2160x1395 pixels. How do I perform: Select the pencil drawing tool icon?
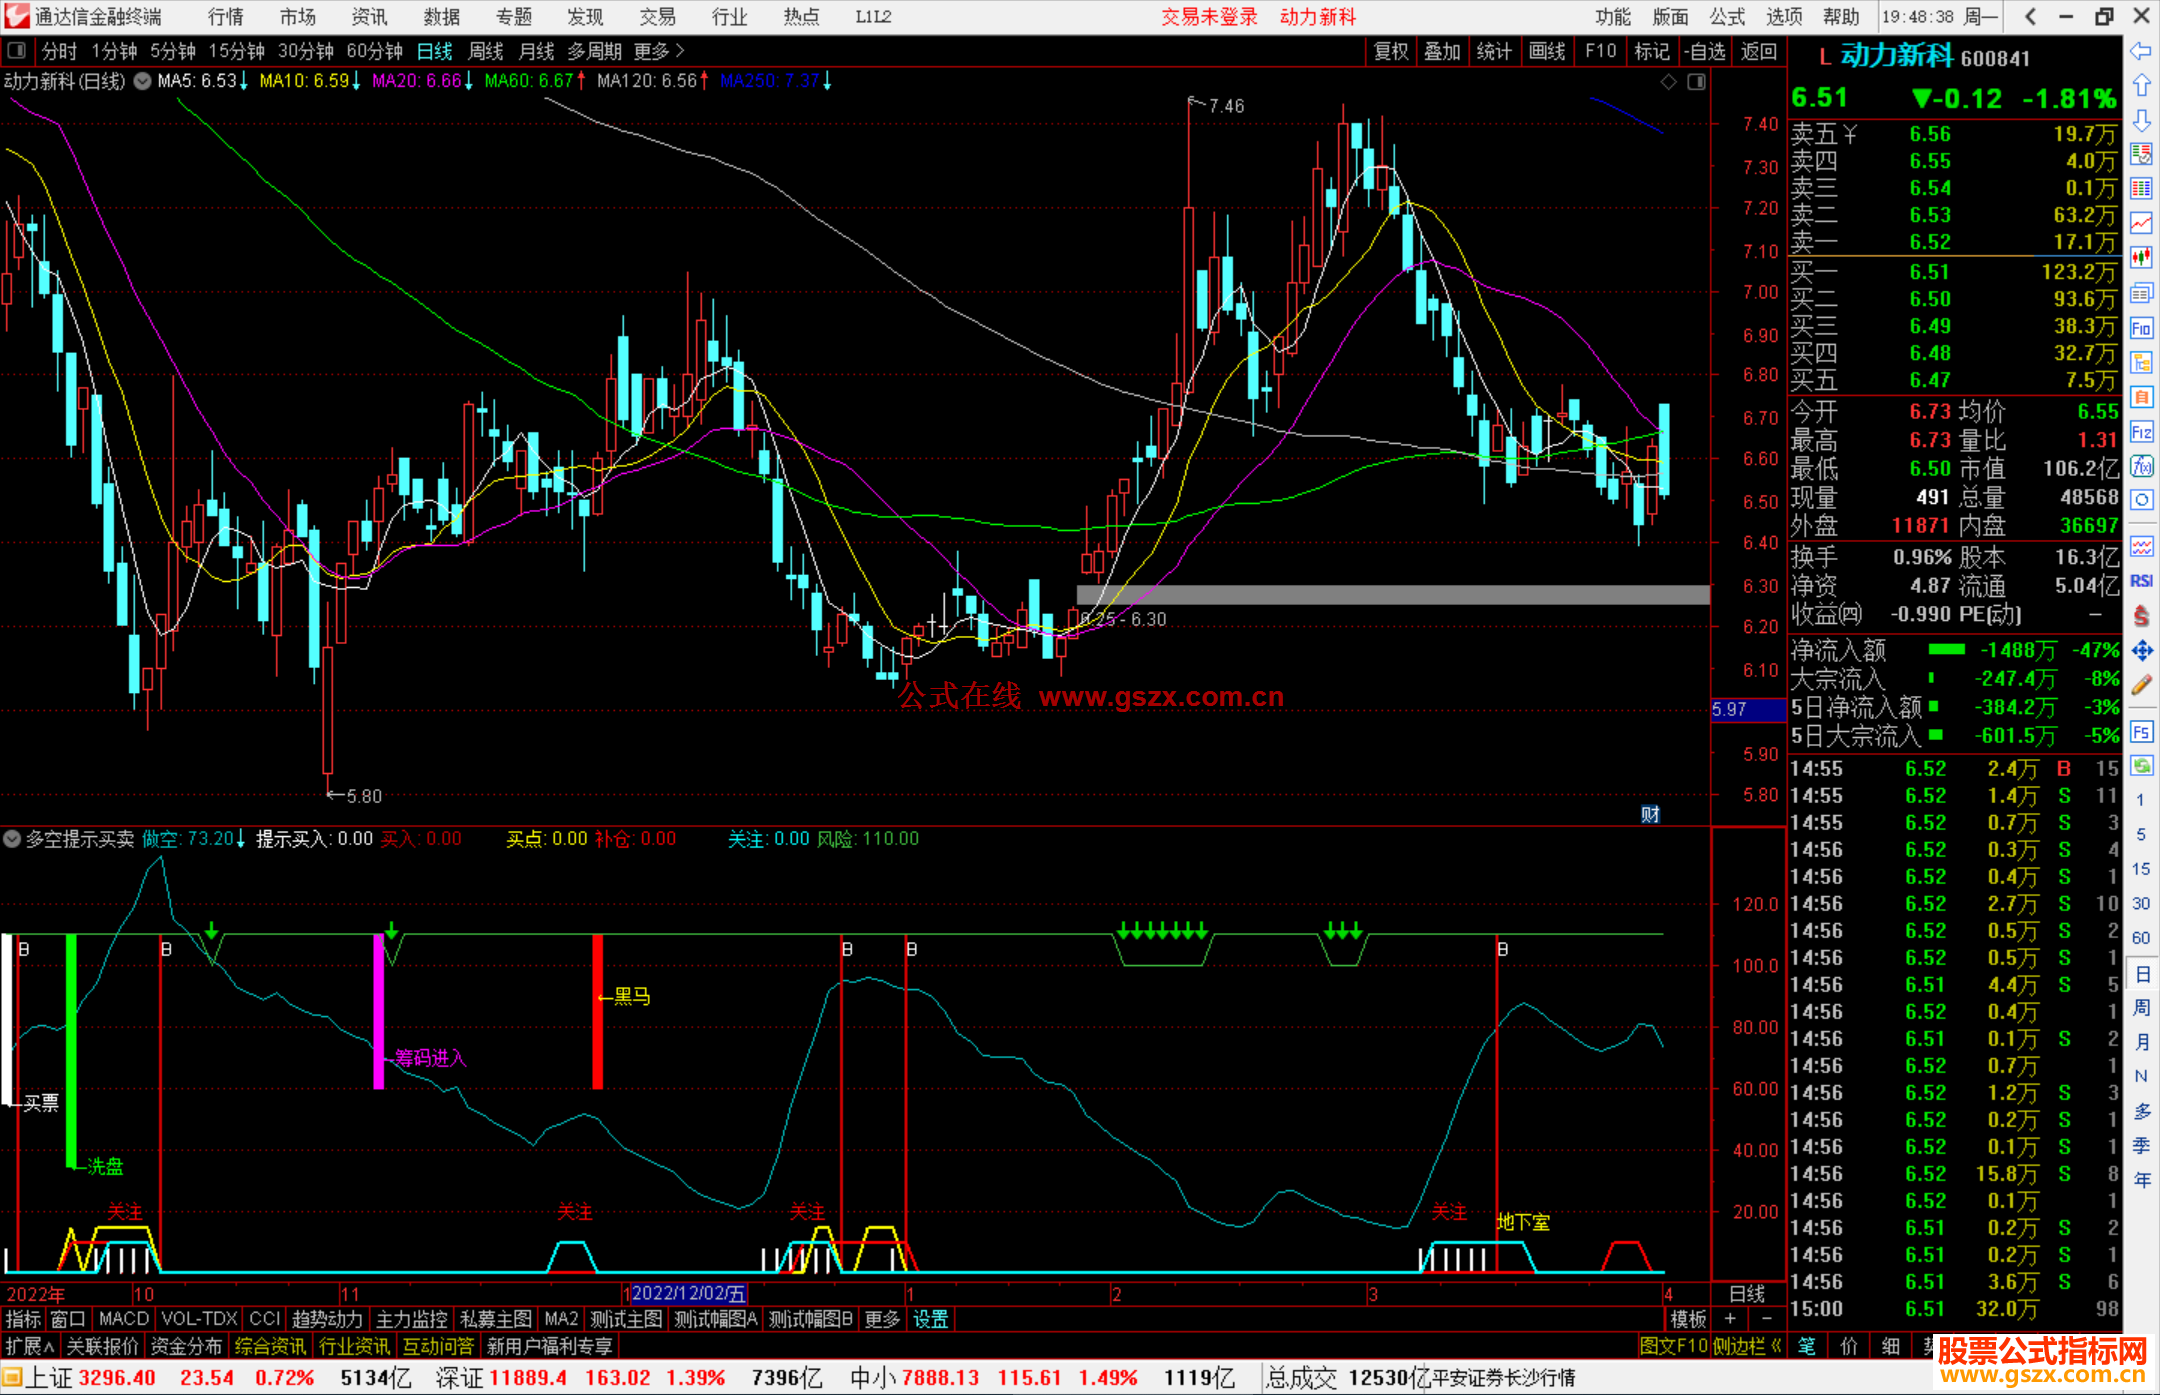[x=2141, y=685]
